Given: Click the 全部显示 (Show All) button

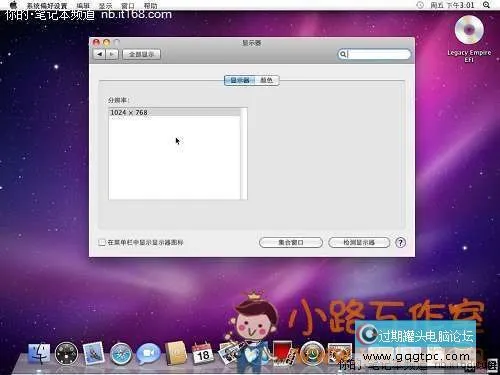Looking at the screenshot, I should [x=141, y=54].
